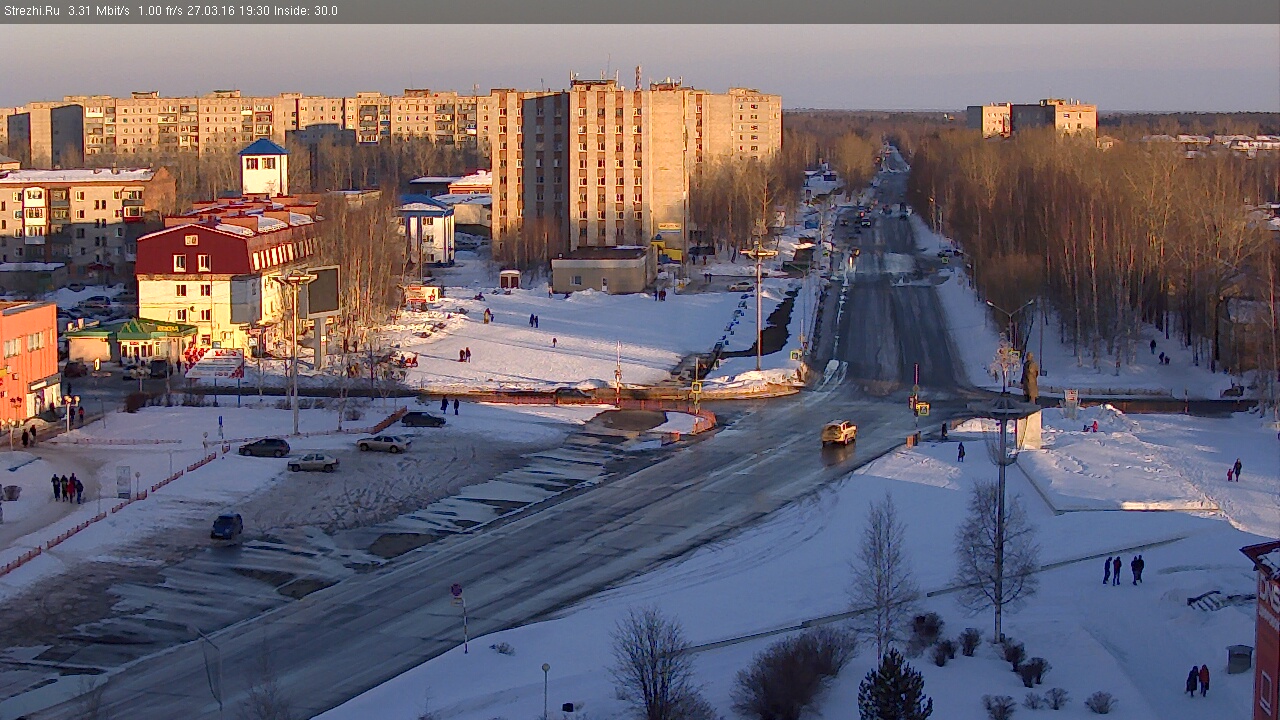Click the "1.00 fr/s" frame rate value
1280x720 pixels.
[x=160, y=11]
